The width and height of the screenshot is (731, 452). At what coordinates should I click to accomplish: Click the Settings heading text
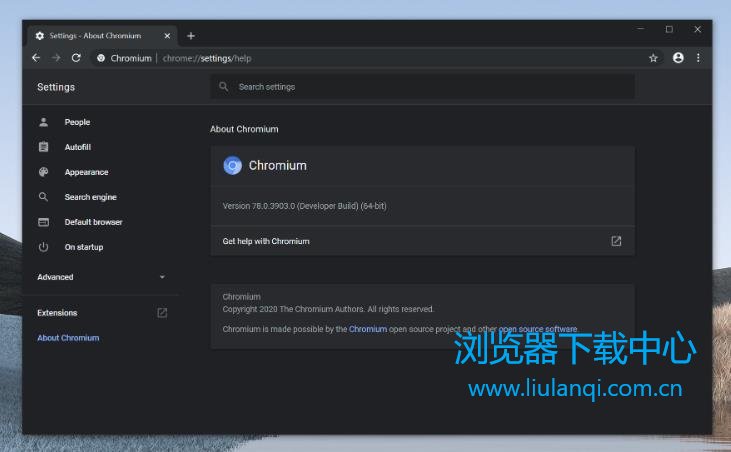(x=56, y=87)
